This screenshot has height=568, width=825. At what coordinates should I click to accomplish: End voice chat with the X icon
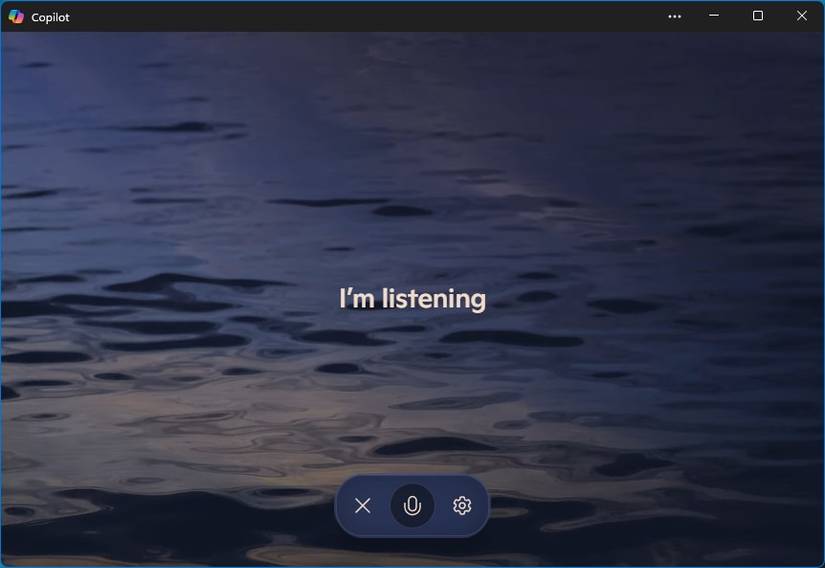[363, 506]
